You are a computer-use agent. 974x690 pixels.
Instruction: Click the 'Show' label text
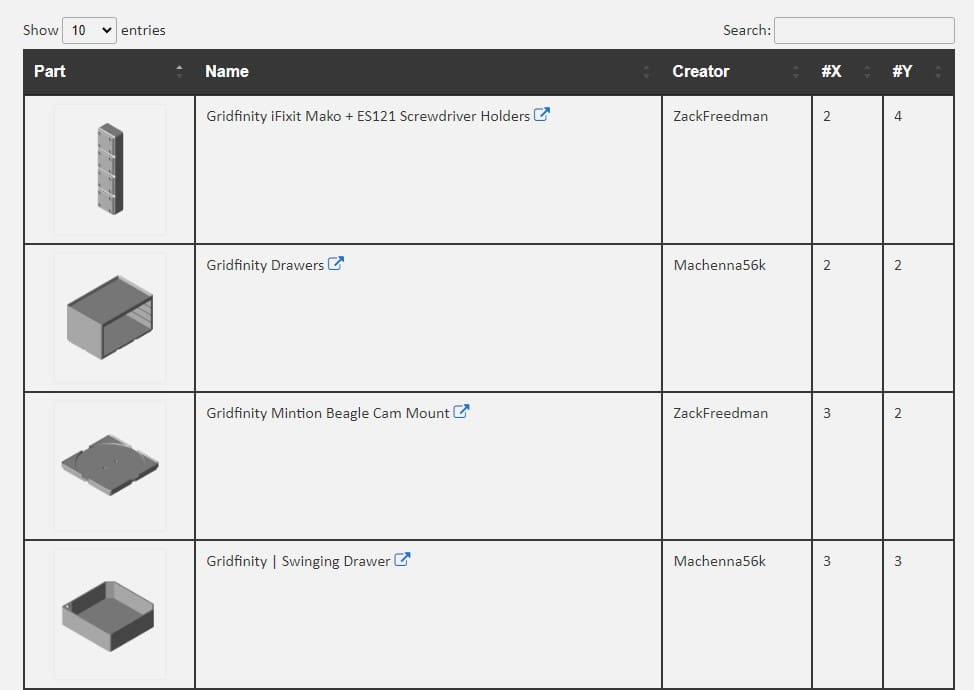pyautogui.click(x=40, y=30)
